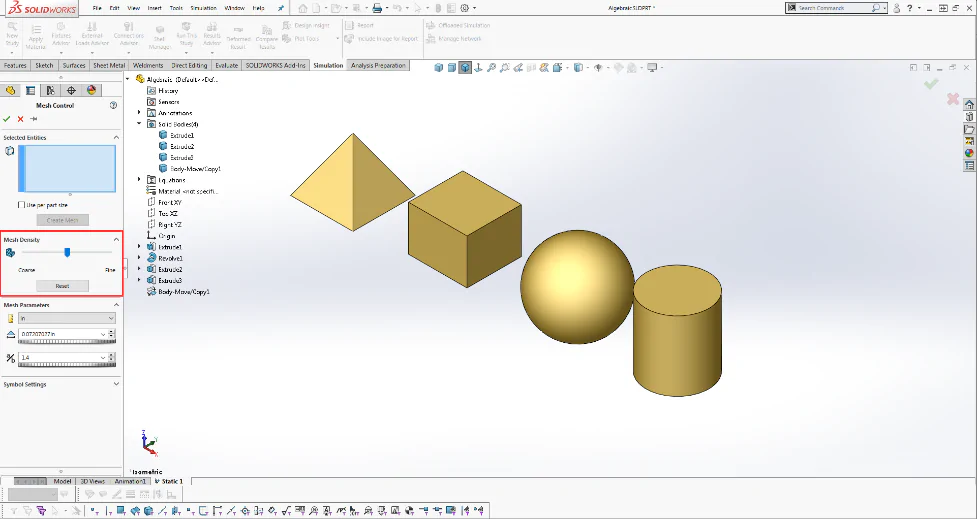Click the Mesh Density slider handle
Viewport: 977px width, 519px height.
coord(67,252)
